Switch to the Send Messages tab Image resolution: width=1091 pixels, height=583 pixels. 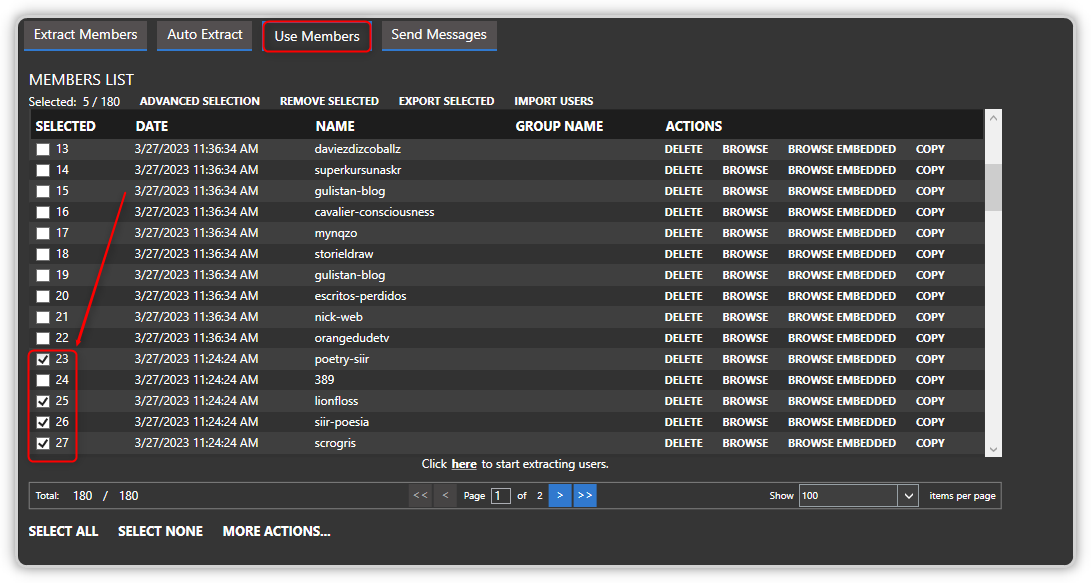click(439, 34)
